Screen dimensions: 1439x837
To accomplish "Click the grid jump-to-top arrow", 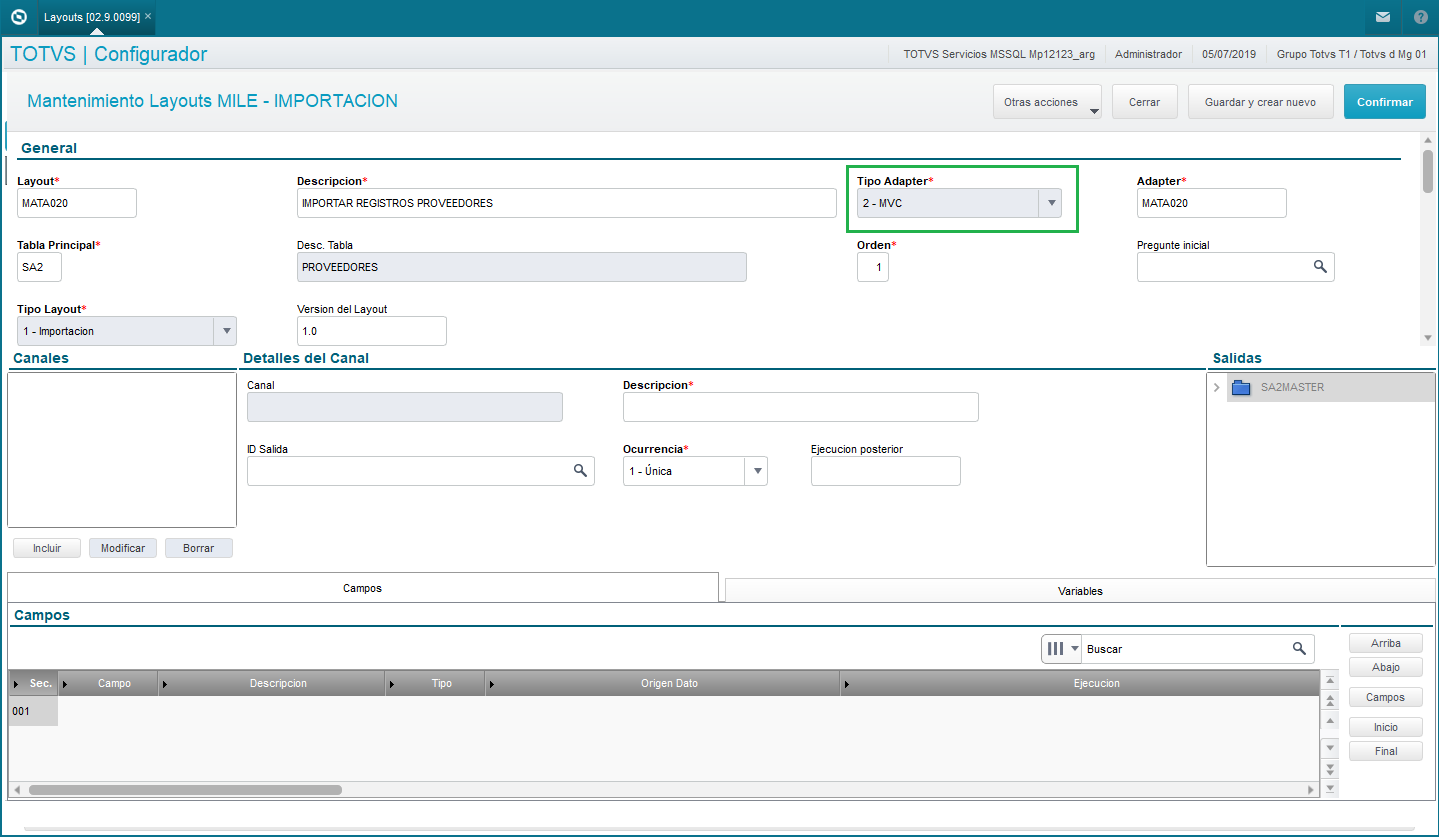I will (1330, 681).
